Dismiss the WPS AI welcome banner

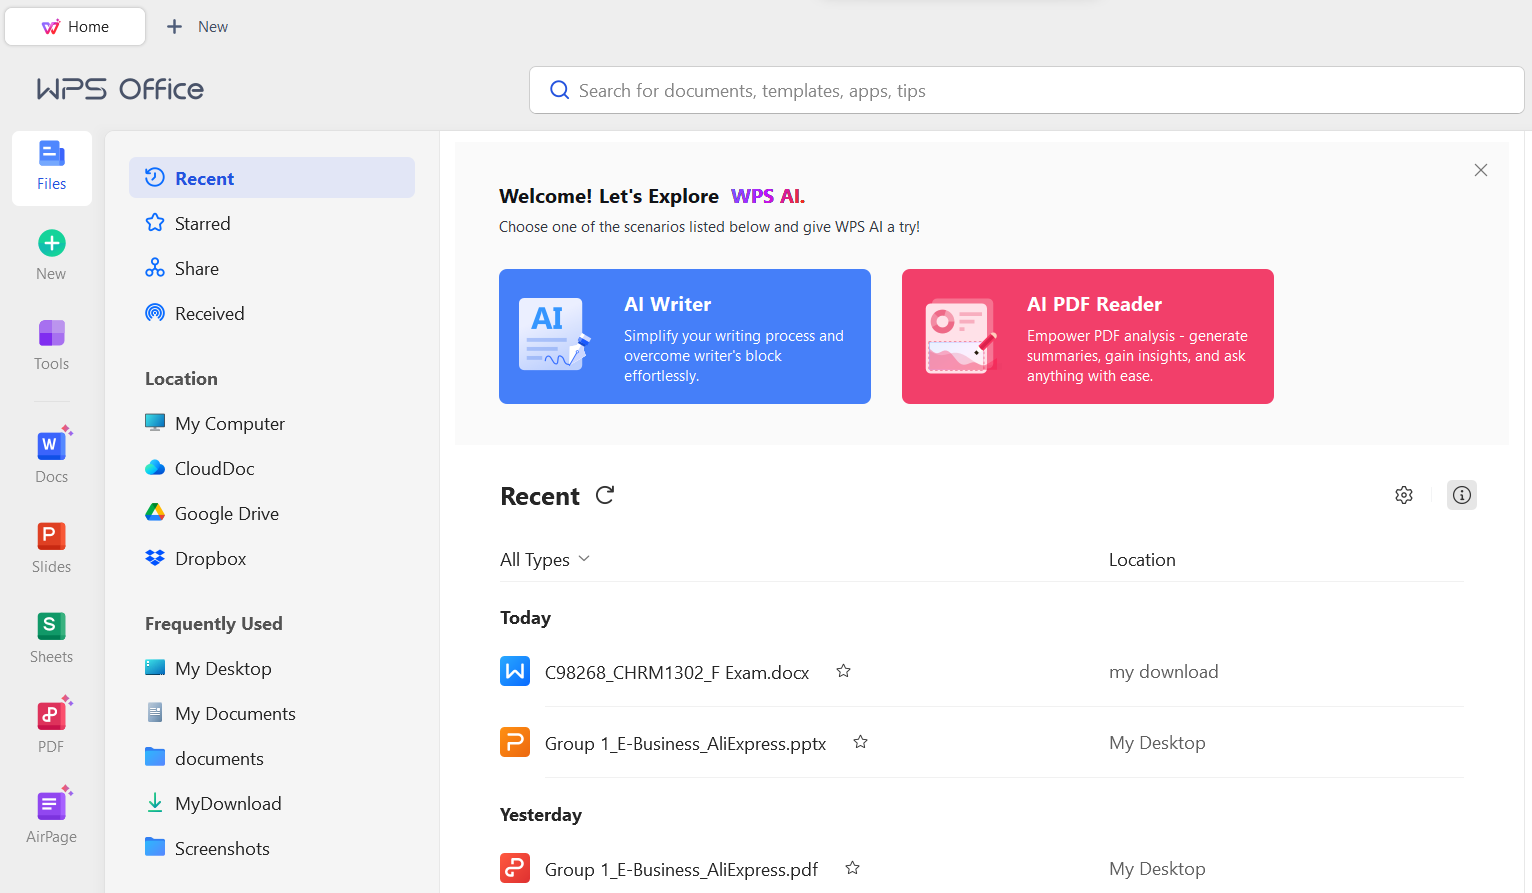tap(1481, 170)
